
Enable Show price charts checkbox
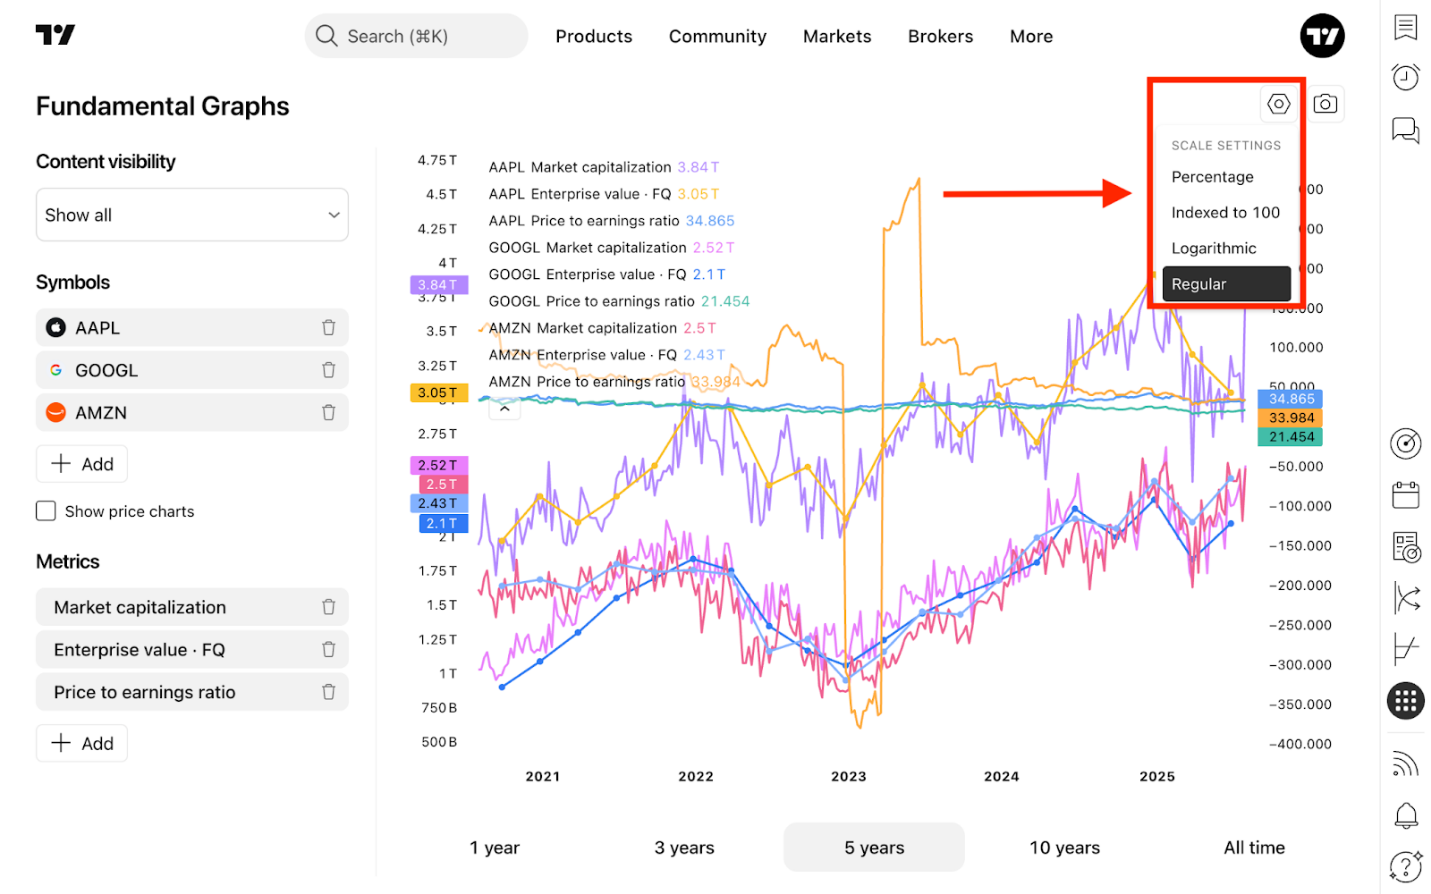[x=46, y=511]
